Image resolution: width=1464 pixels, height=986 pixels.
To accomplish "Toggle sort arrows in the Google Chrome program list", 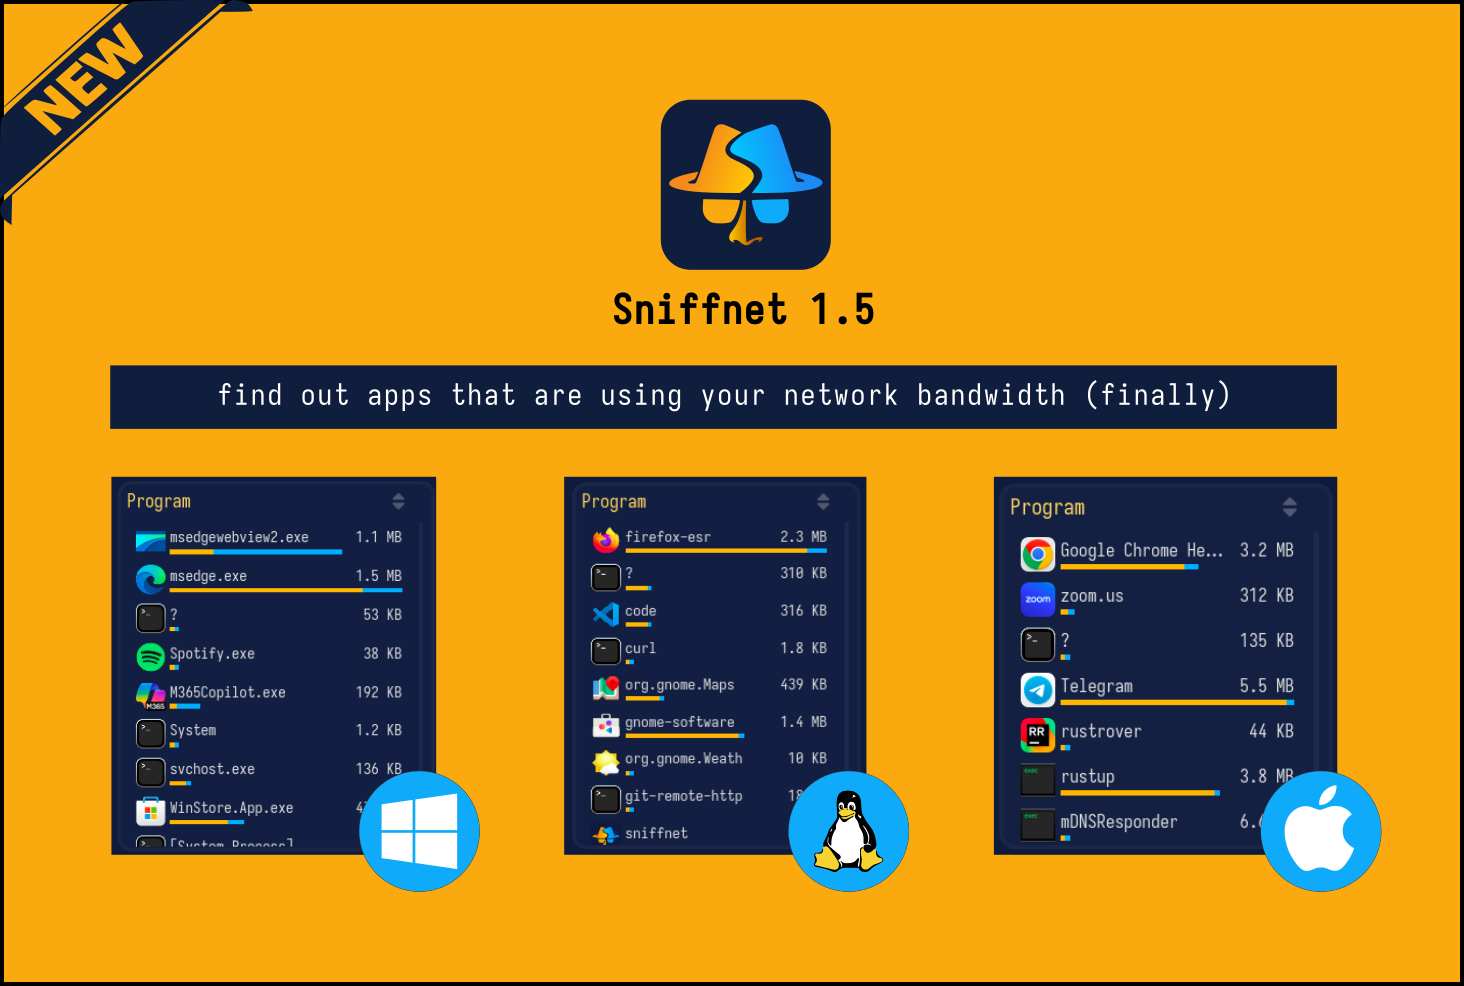I will pyautogui.click(x=1290, y=507).
